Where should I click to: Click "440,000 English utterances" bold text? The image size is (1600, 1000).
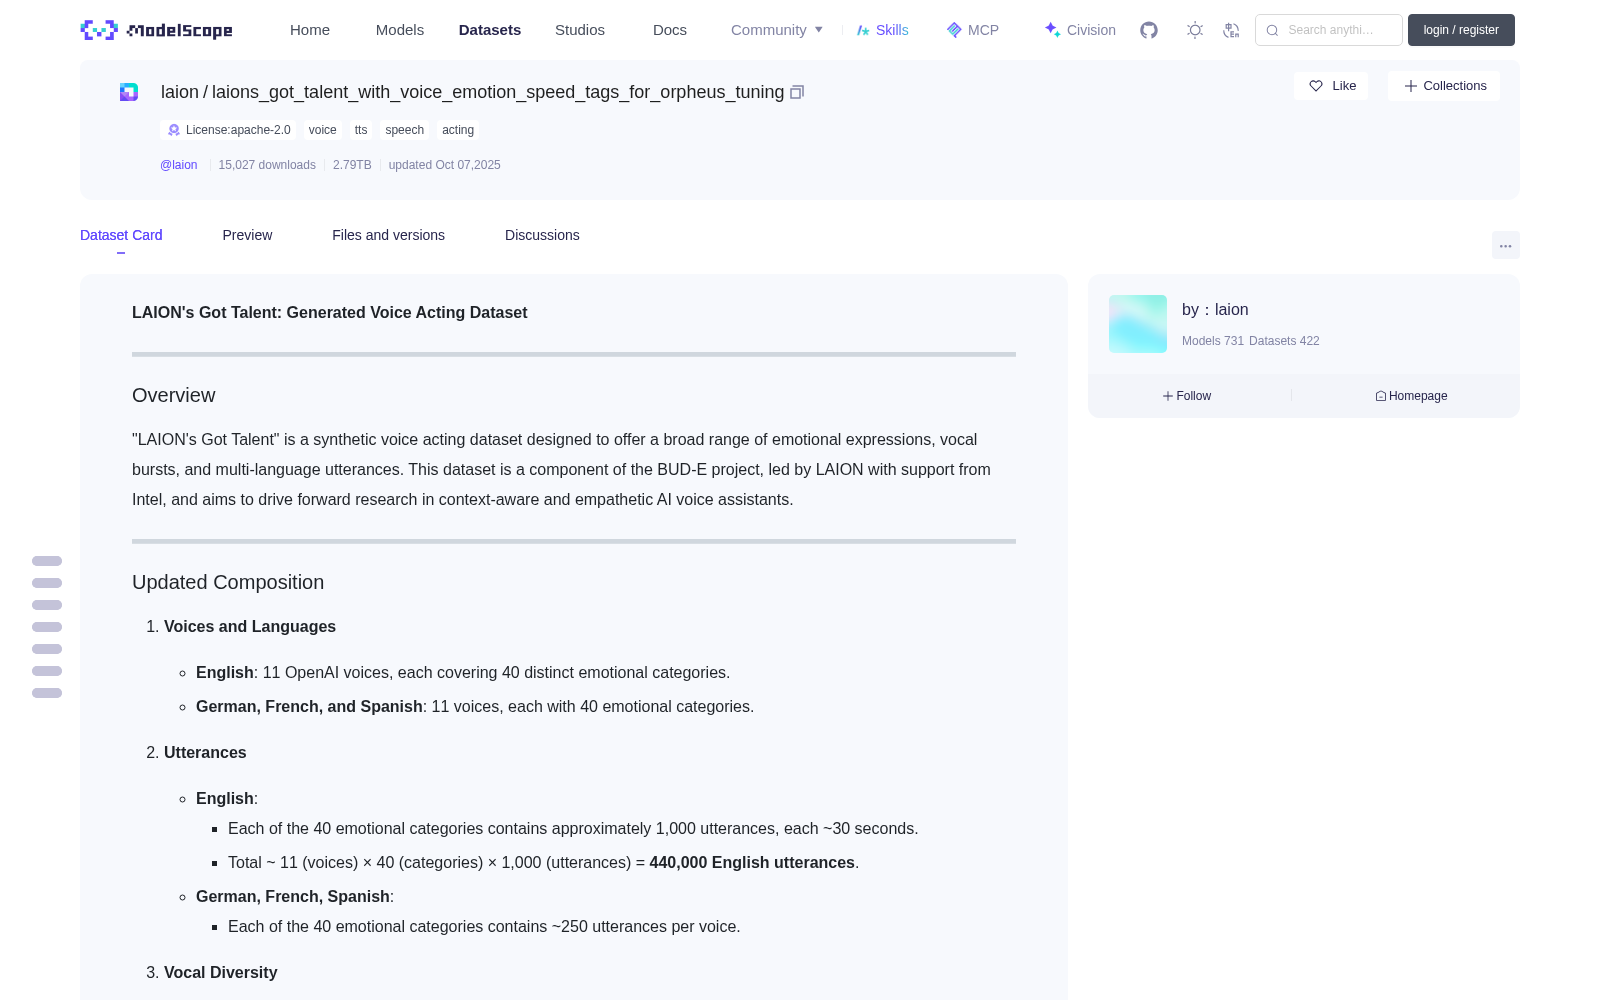(752, 863)
